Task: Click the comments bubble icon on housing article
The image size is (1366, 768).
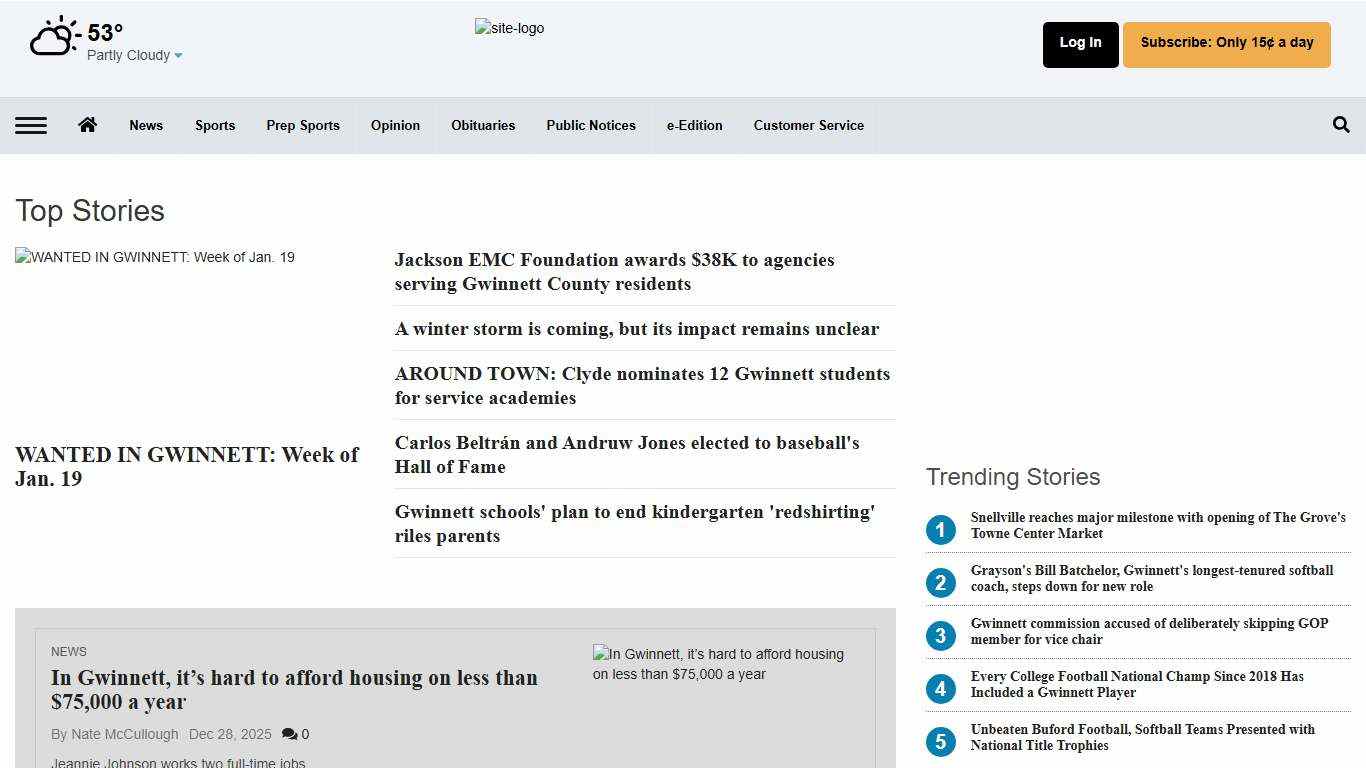Action: pyautogui.click(x=289, y=734)
